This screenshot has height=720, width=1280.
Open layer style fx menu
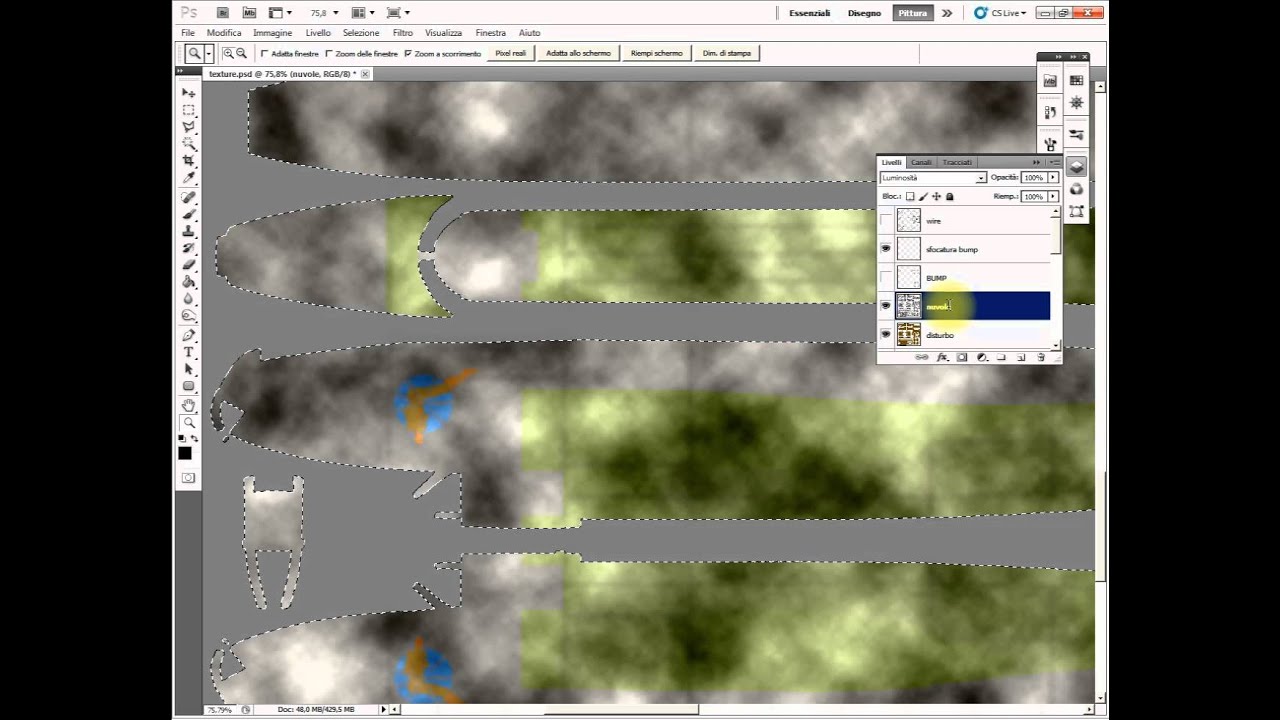[x=942, y=357]
